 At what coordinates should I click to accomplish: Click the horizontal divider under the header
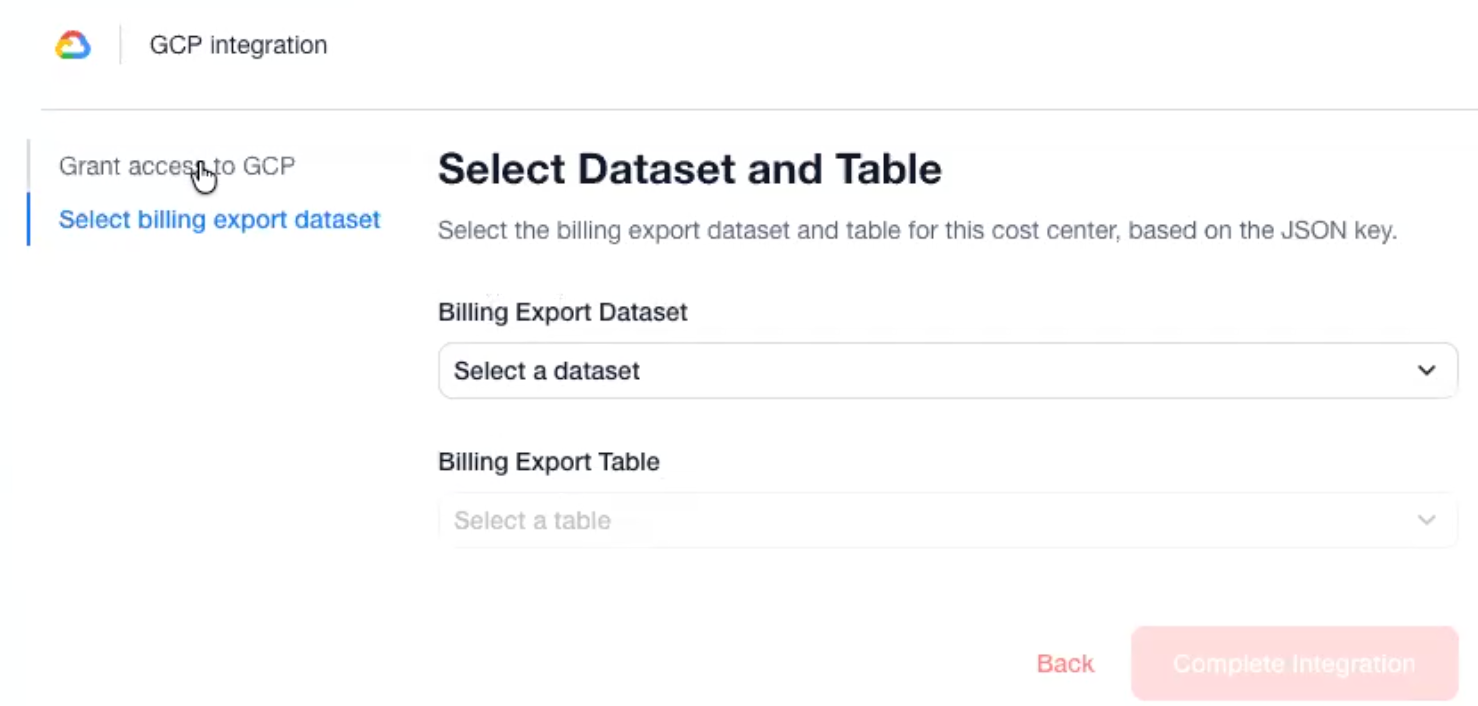(x=758, y=109)
